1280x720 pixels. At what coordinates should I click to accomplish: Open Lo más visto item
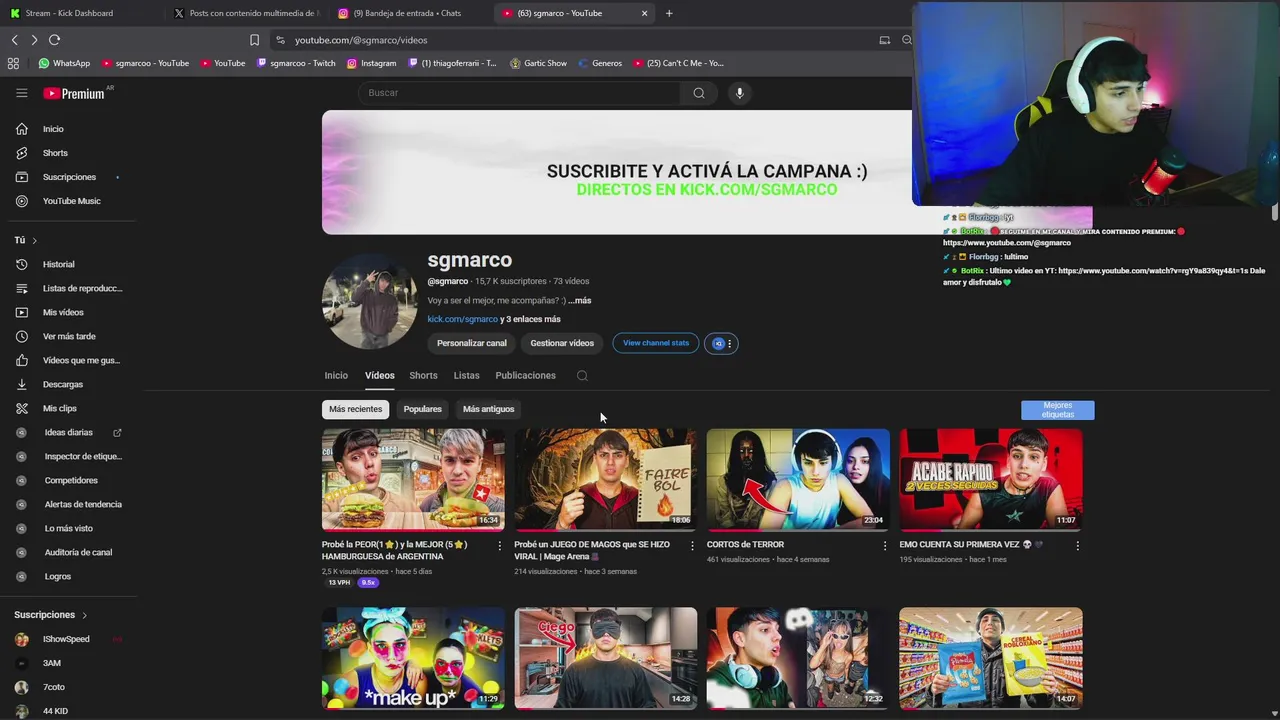pyautogui.click(x=68, y=528)
